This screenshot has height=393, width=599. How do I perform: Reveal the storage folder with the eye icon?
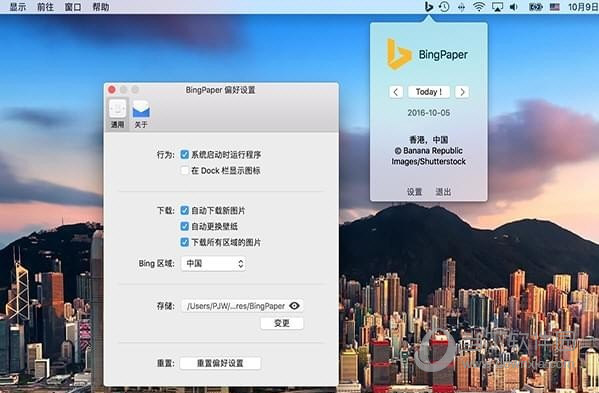[295, 306]
